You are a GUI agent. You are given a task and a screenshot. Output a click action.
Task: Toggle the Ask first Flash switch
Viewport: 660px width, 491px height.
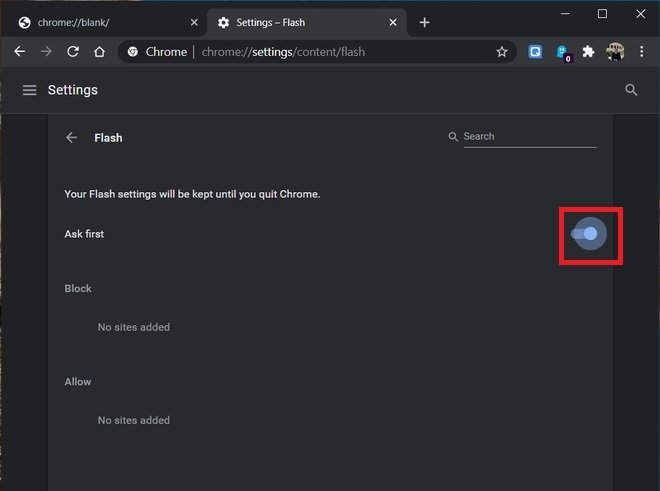click(x=584, y=234)
